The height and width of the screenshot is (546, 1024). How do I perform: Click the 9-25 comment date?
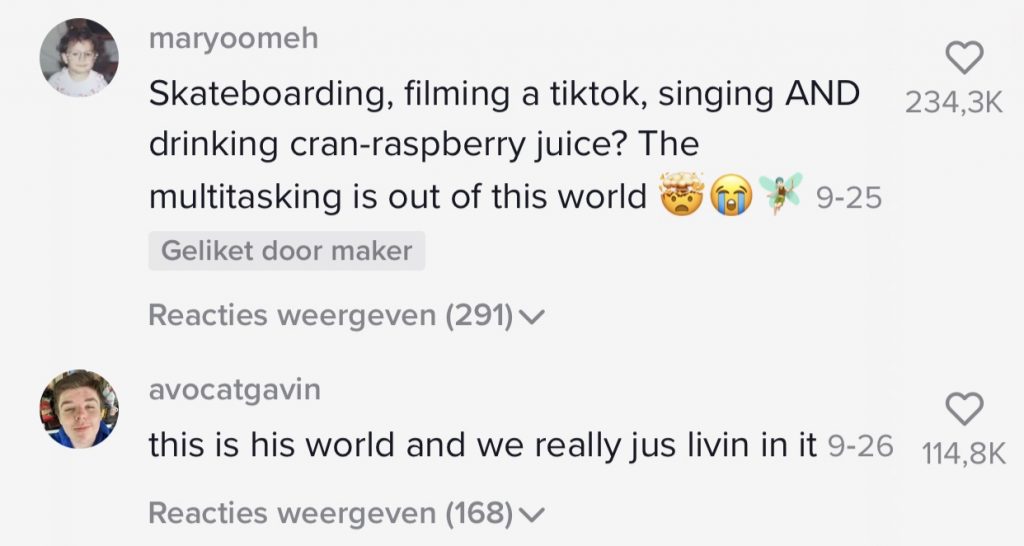coord(848,199)
